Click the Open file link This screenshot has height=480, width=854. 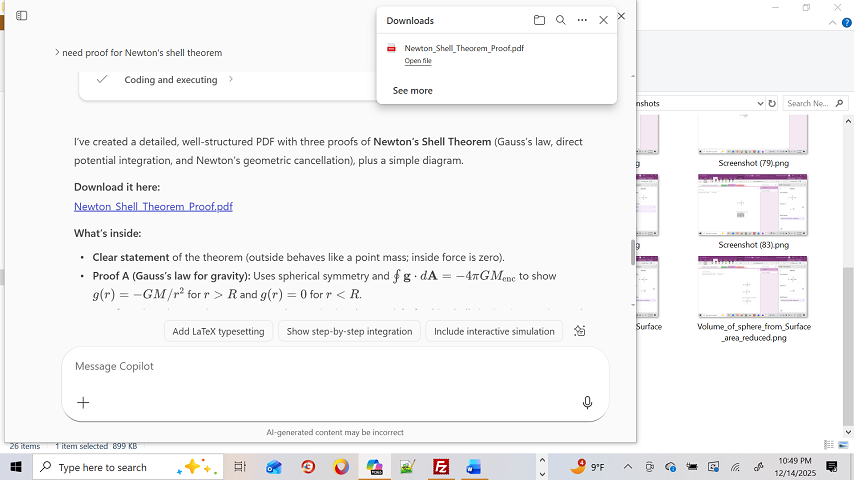click(418, 61)
